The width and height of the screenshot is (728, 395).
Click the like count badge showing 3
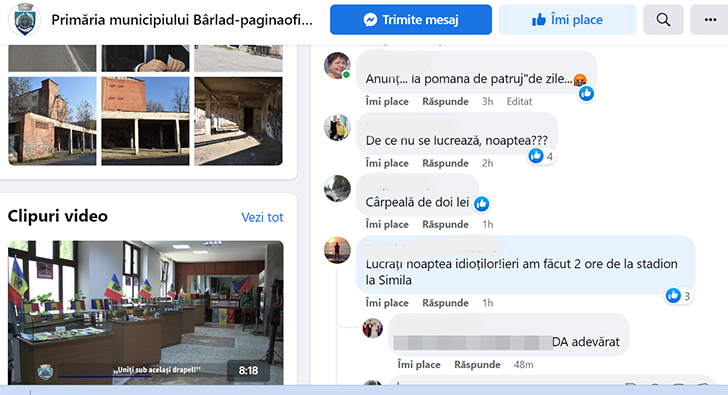coord(679,295)
